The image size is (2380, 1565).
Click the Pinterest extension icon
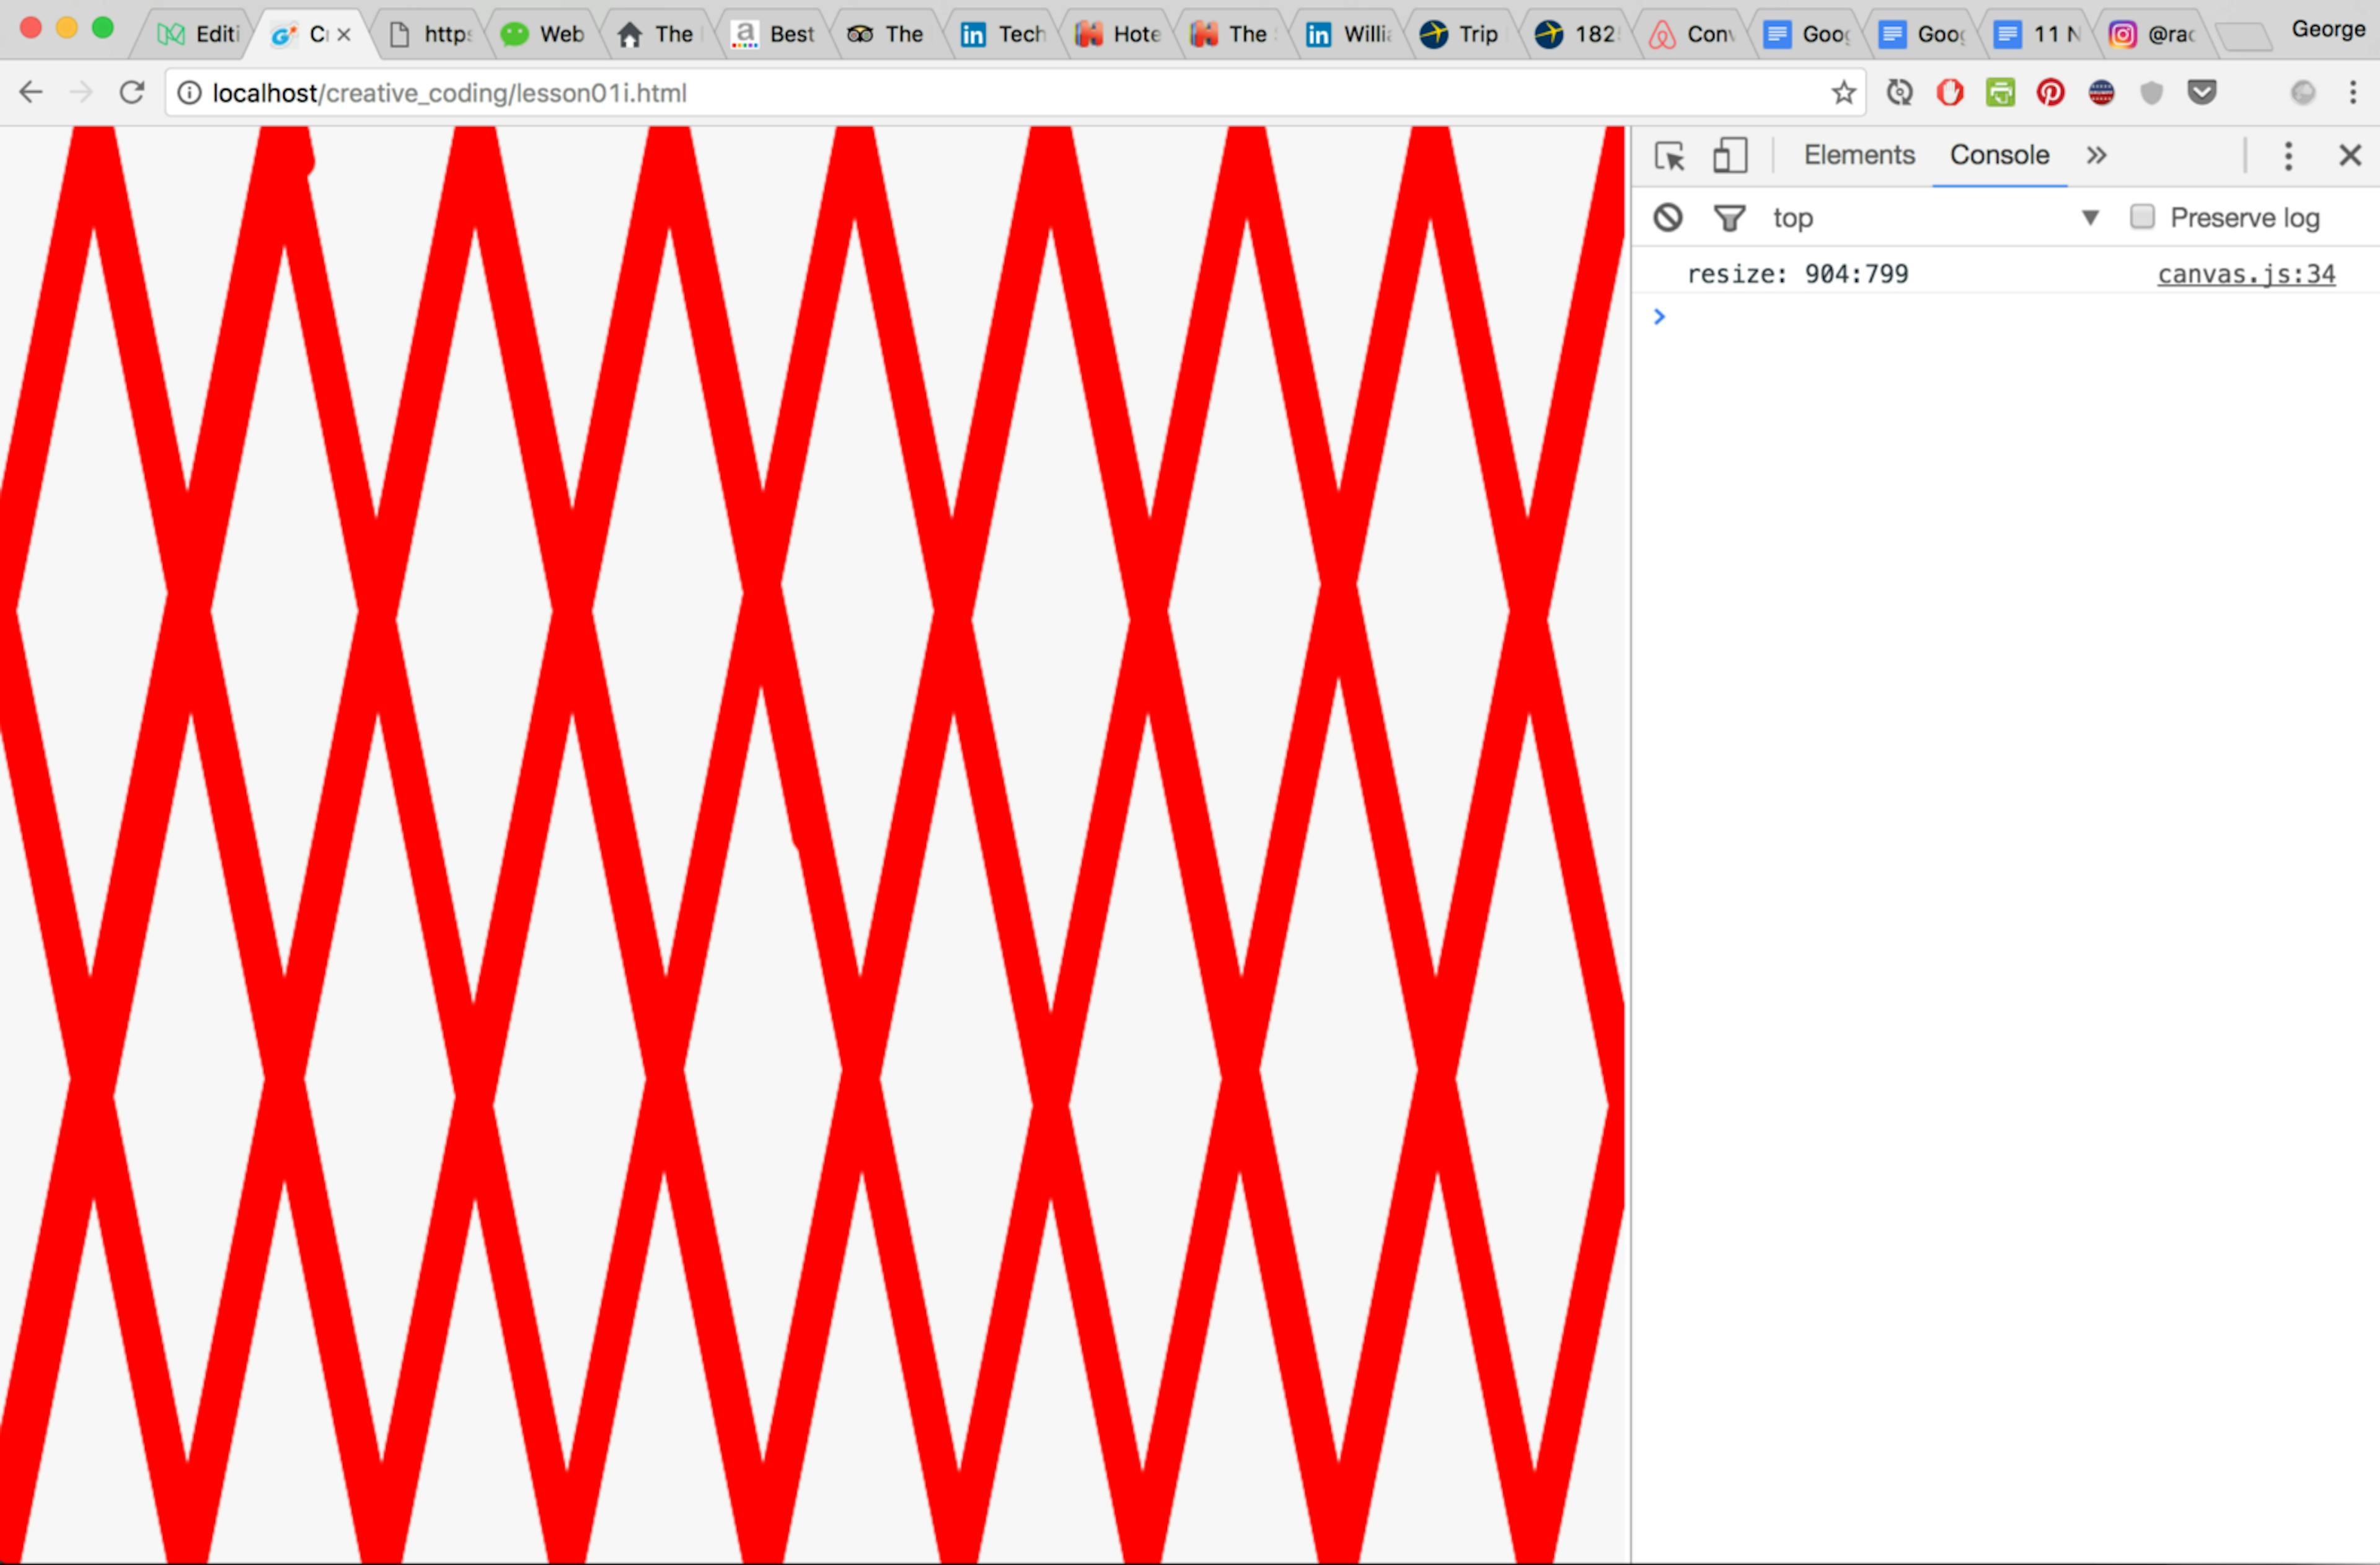point(2050,93)
